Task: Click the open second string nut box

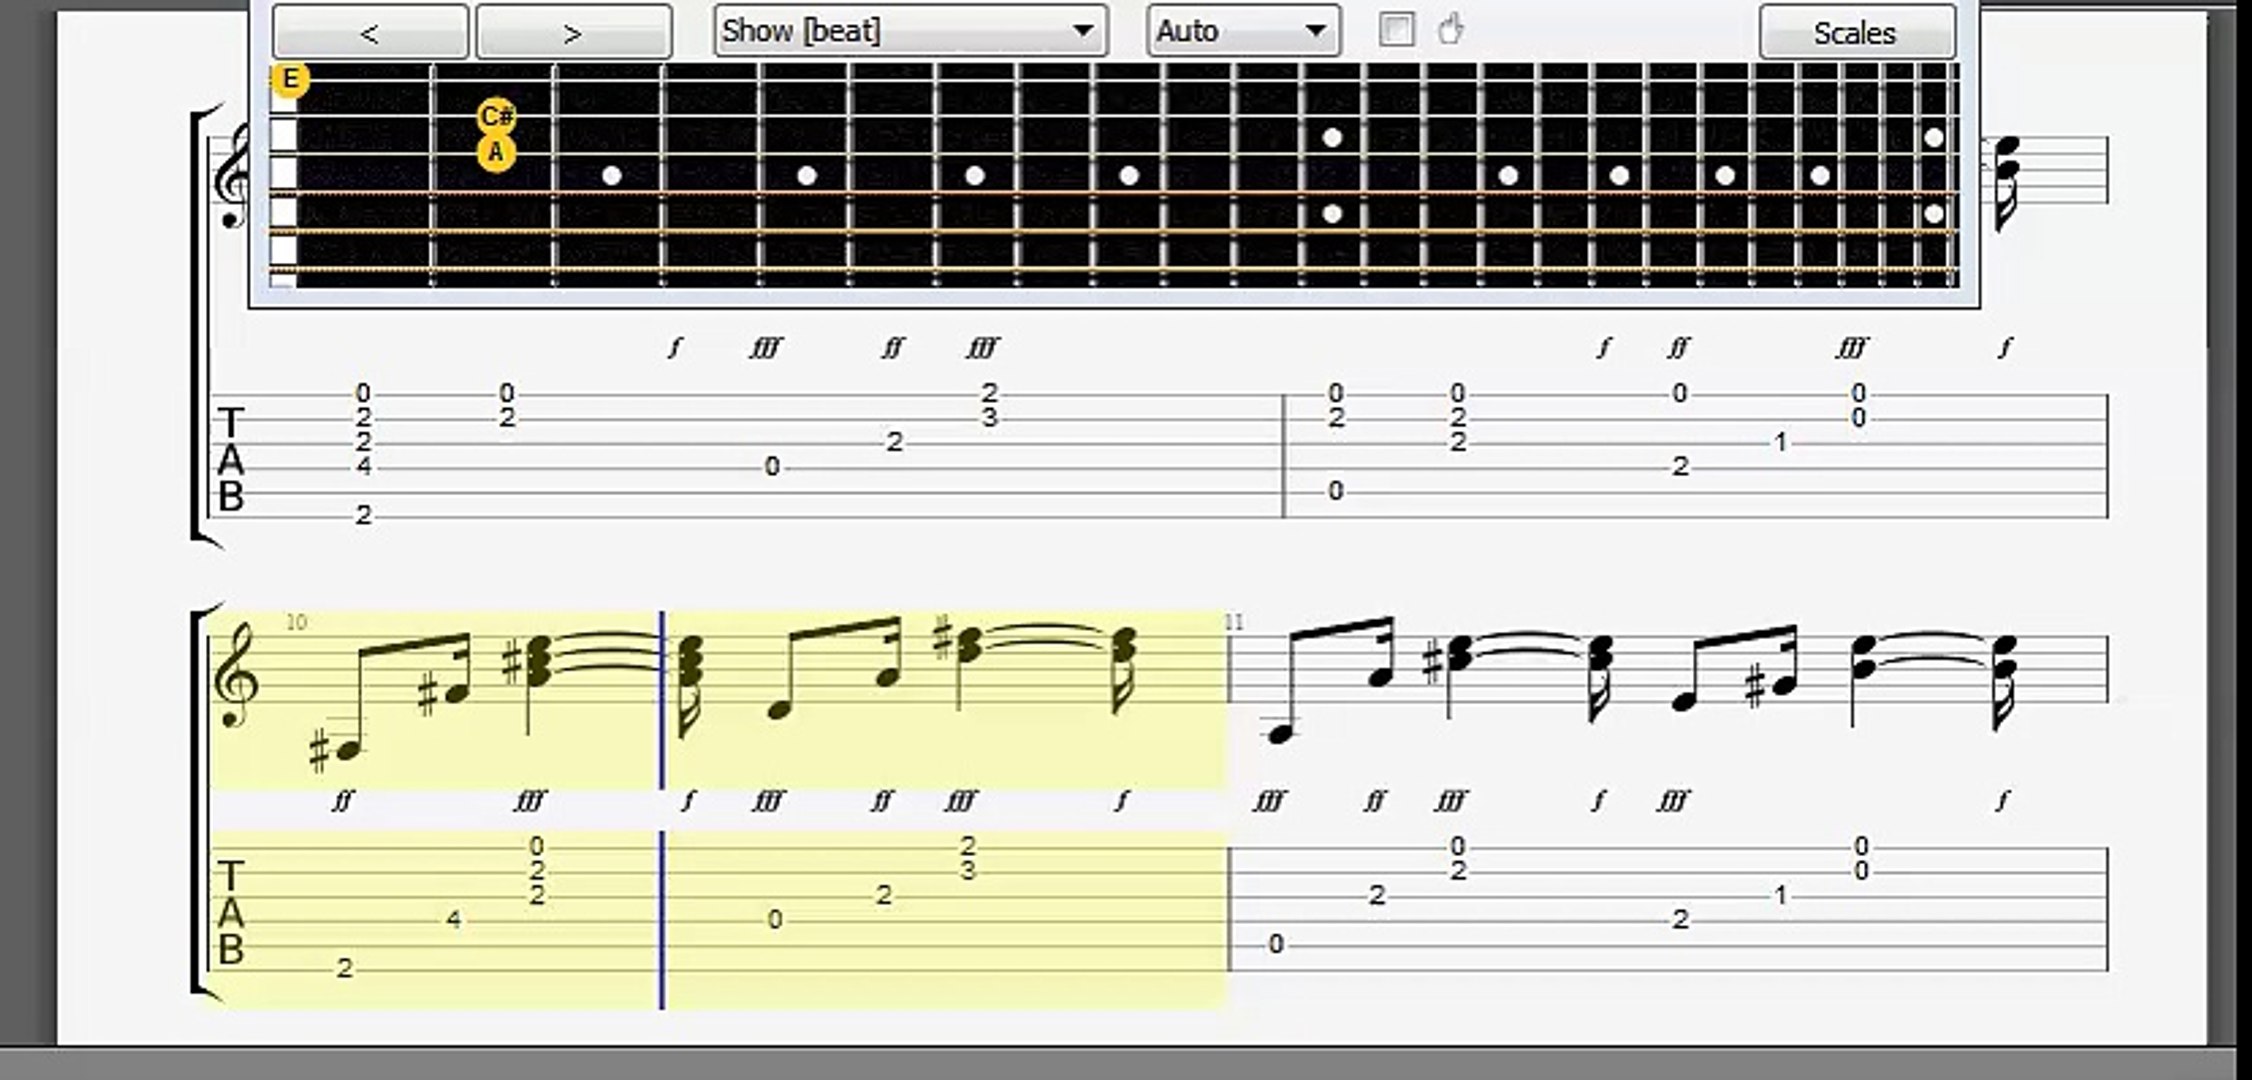Action: (284, 134)
